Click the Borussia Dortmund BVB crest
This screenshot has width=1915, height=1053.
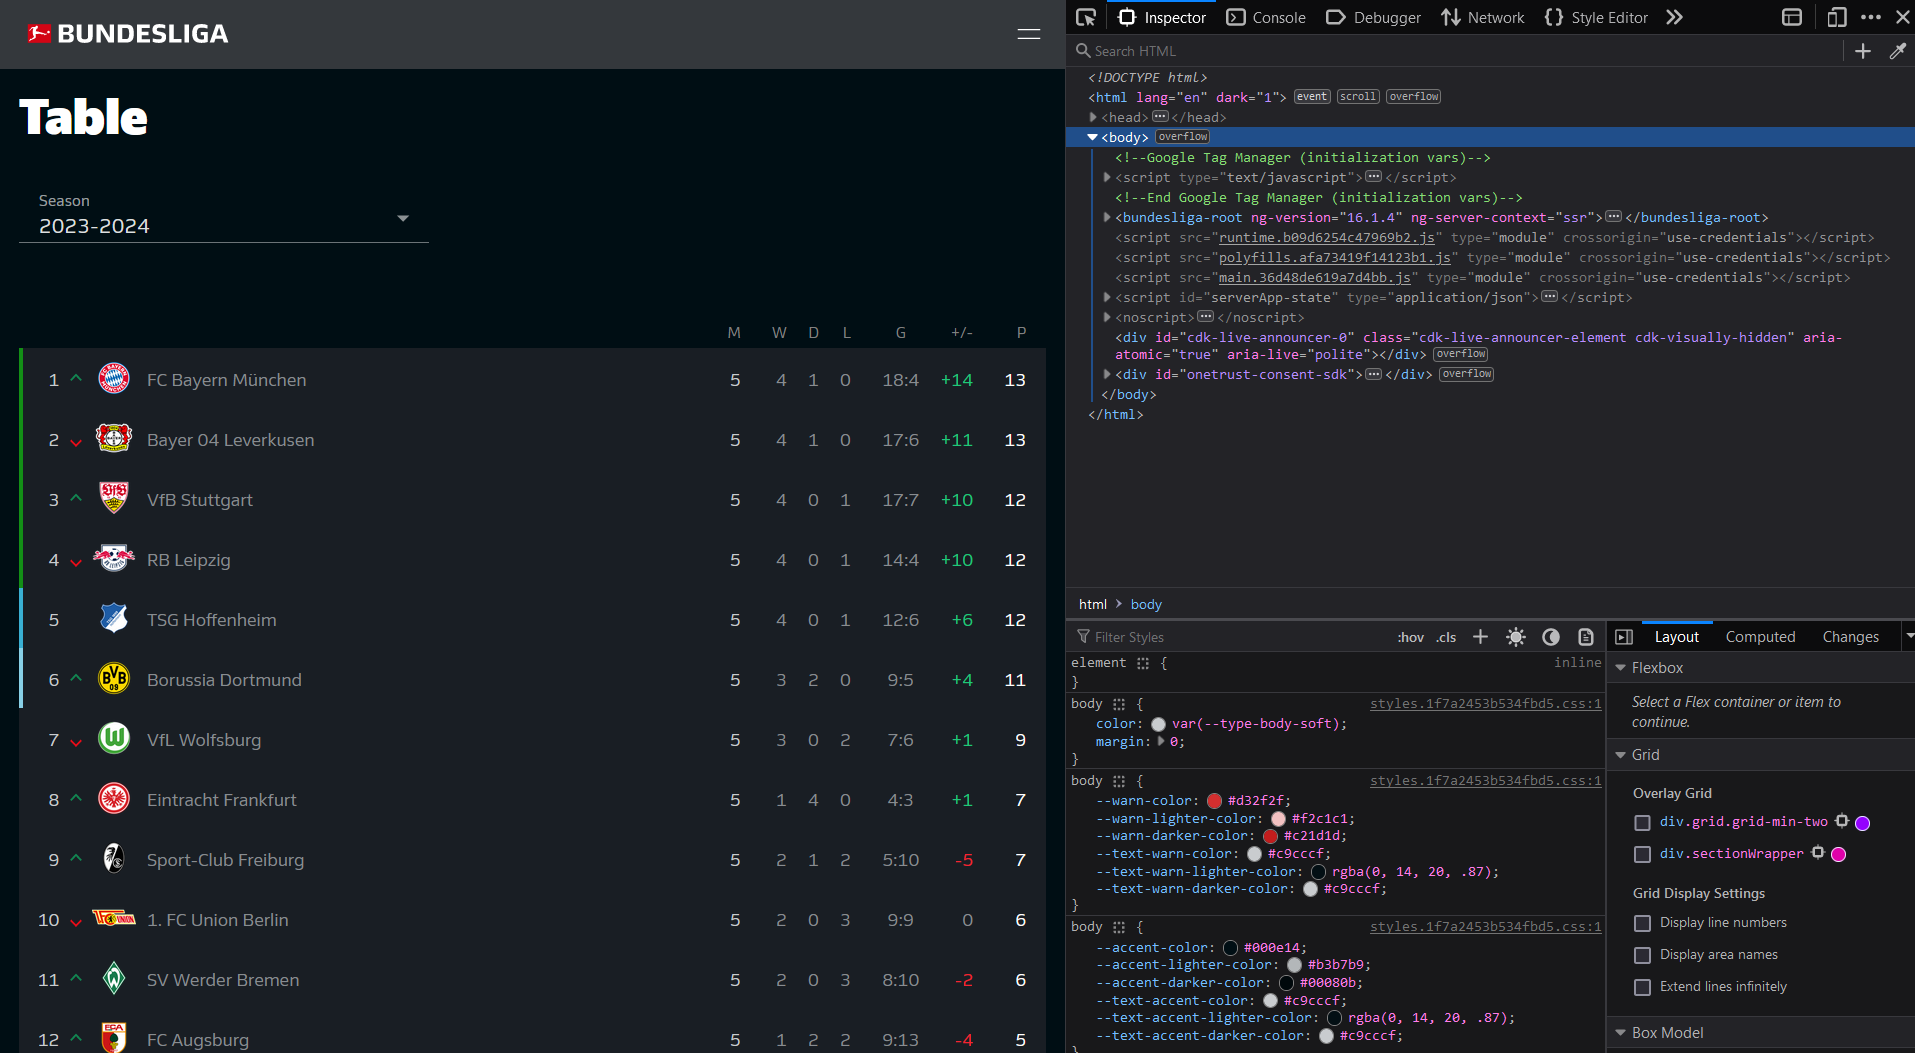(114, 679)
